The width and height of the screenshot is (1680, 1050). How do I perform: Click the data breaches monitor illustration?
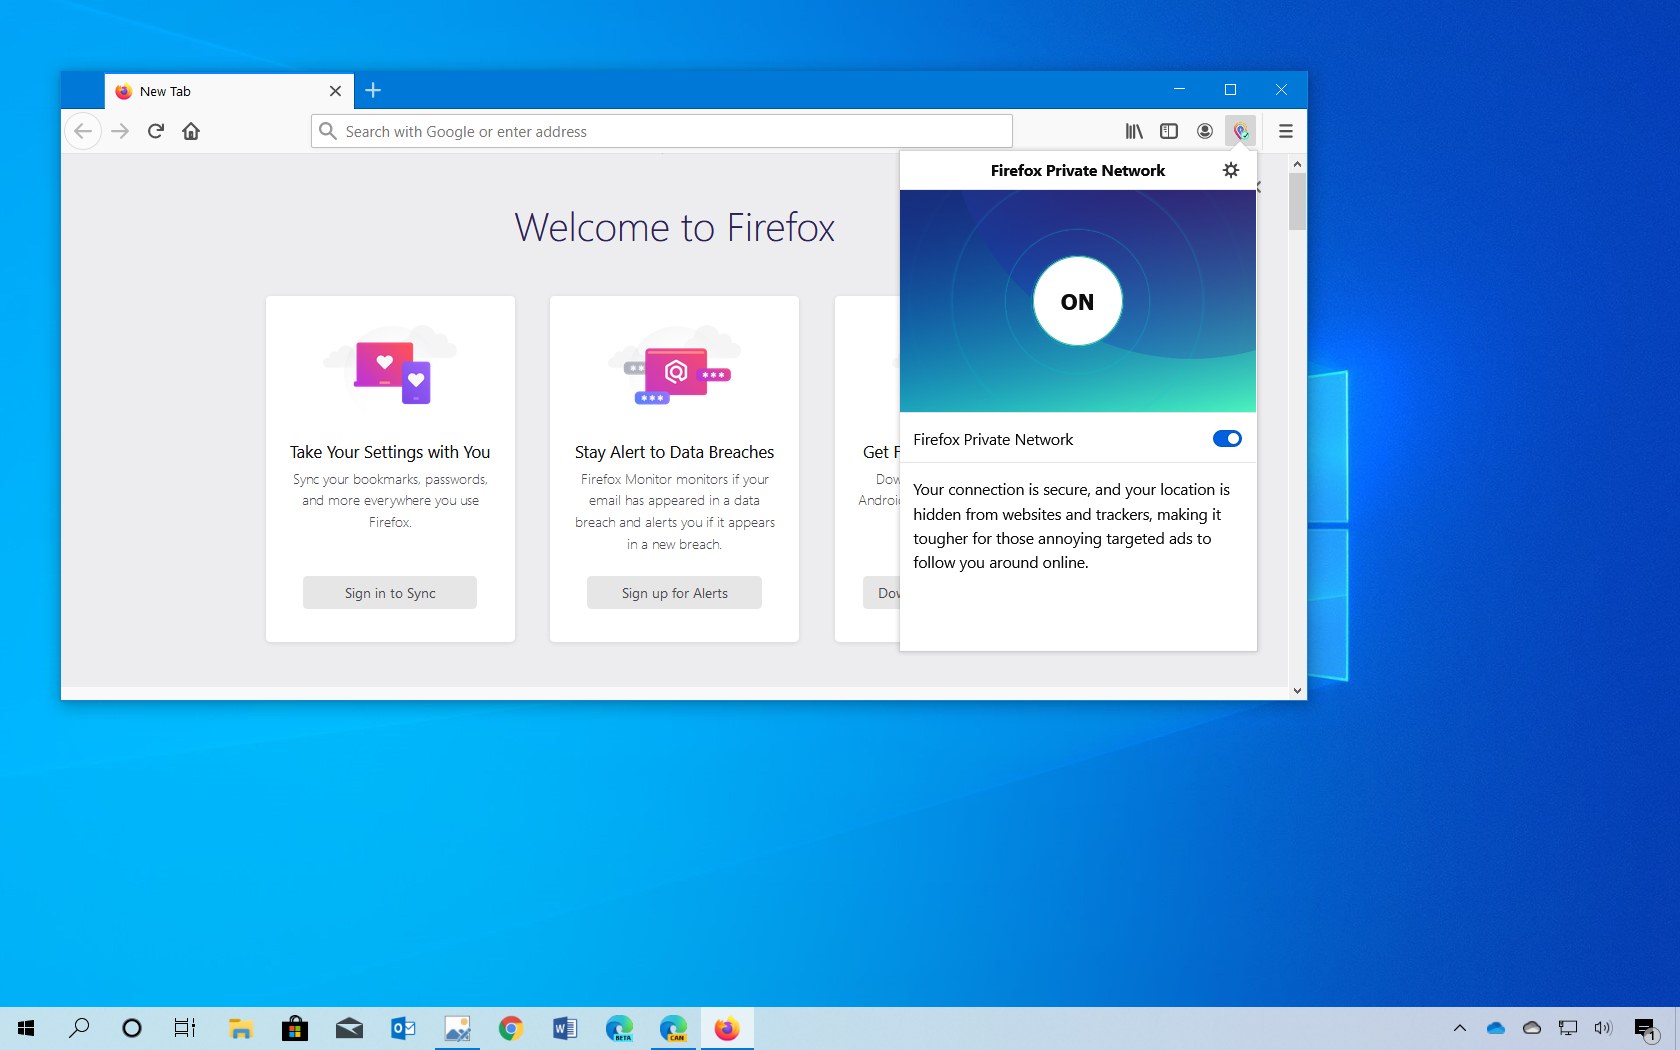click(x=675, y=365)
